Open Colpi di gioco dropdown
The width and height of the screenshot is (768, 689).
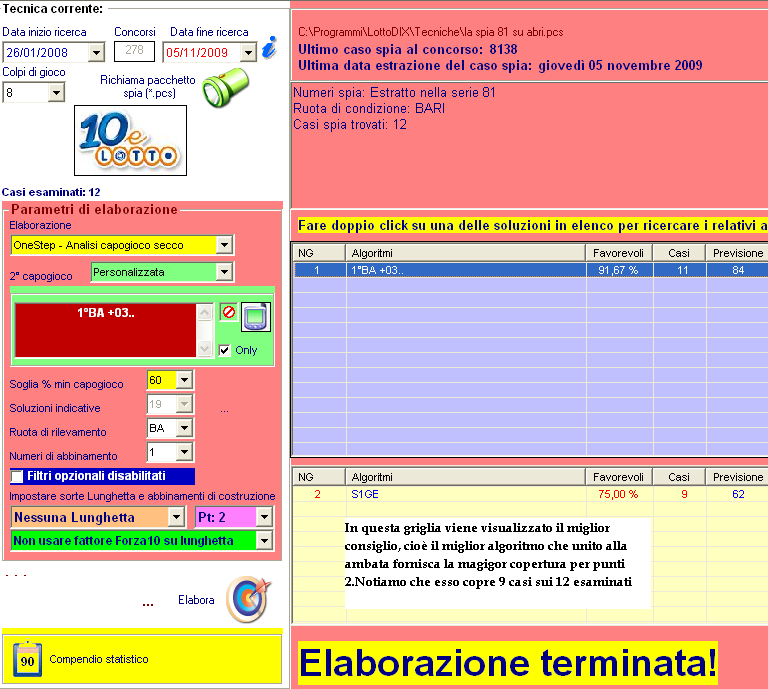coord(56,92)
